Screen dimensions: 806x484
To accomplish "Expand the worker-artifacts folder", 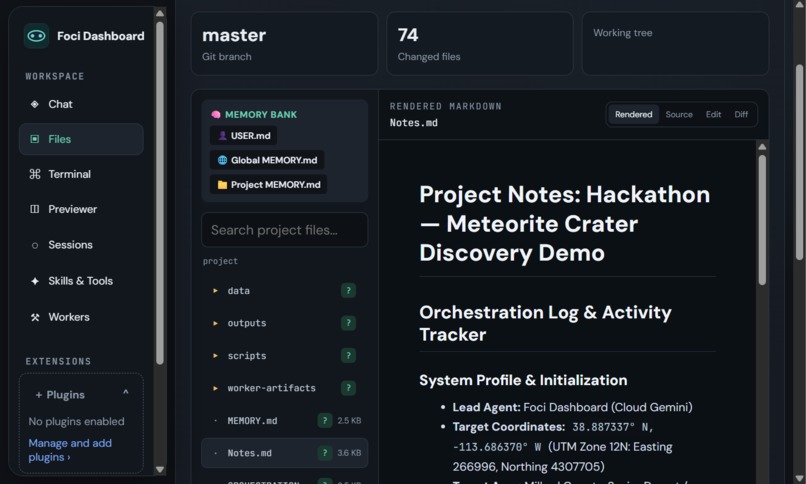I will pyautogui.click(x=215, y=388).
